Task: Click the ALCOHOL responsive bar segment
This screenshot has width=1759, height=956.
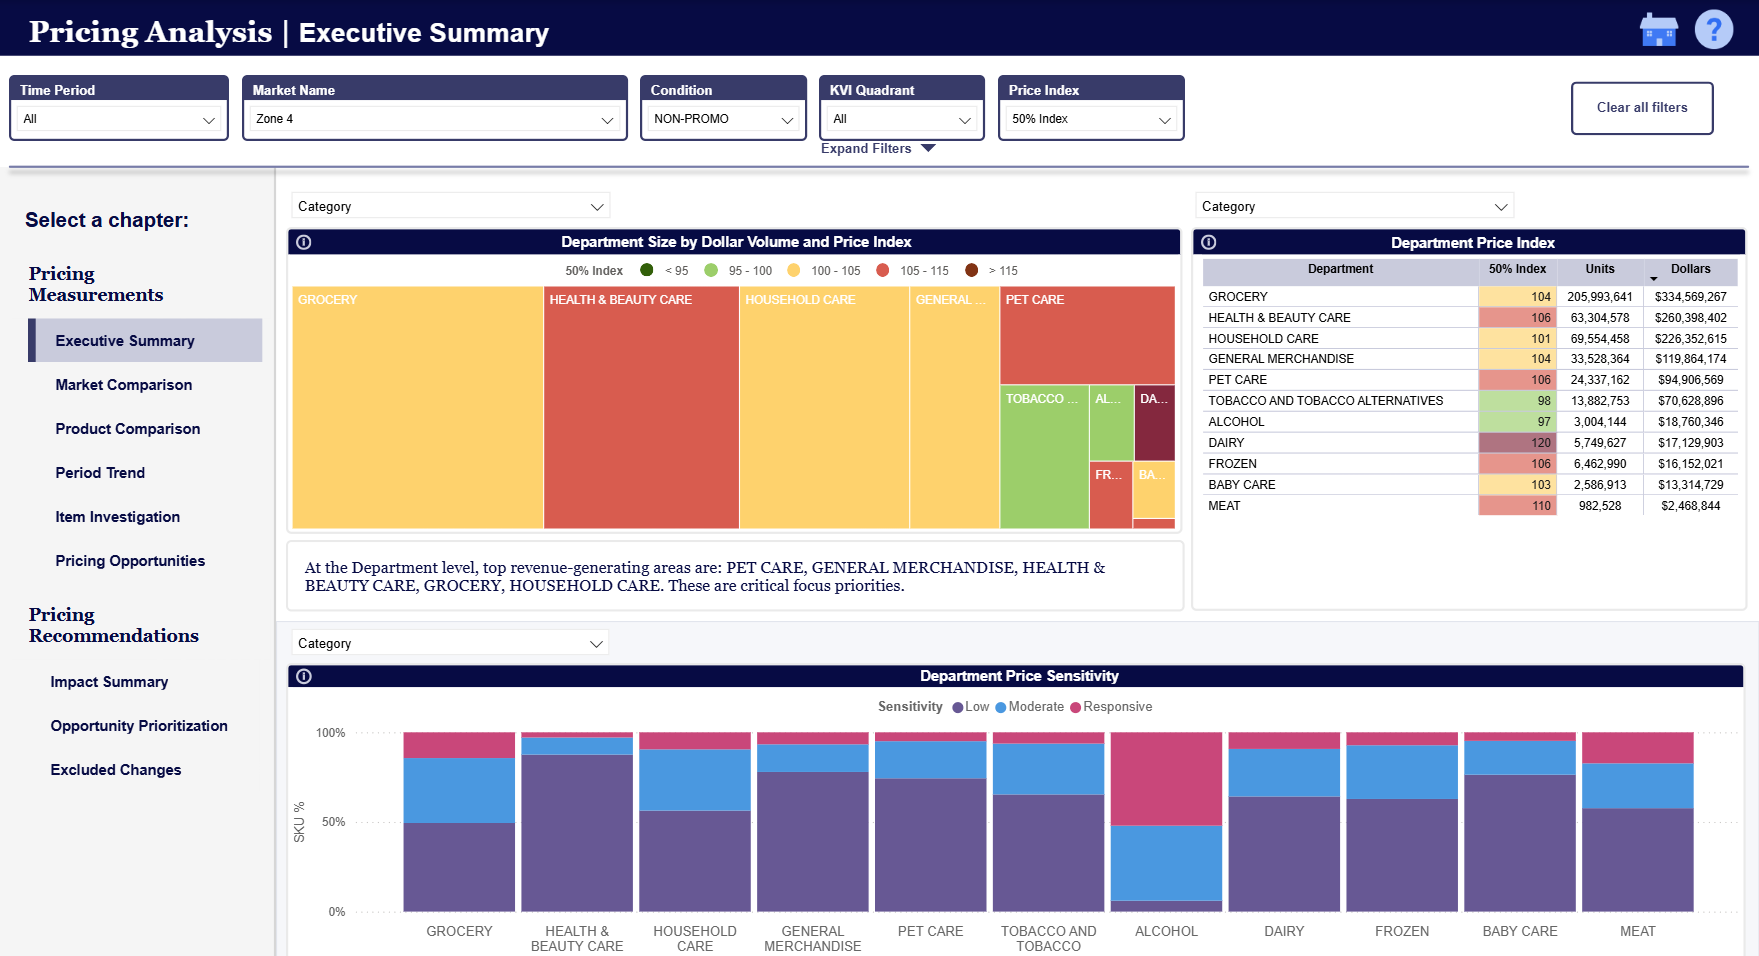Action: pos(1166,779)
